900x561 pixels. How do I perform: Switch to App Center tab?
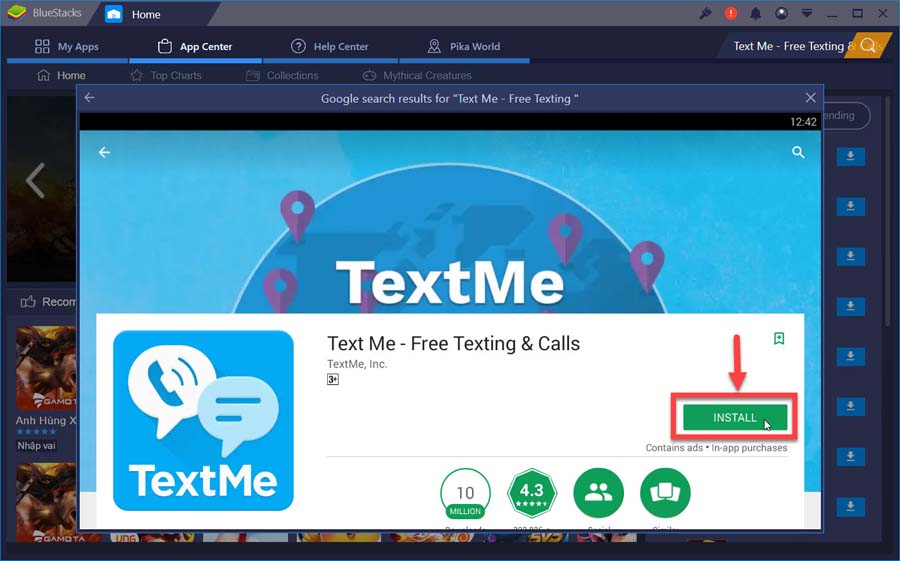[x=195, y=47]
